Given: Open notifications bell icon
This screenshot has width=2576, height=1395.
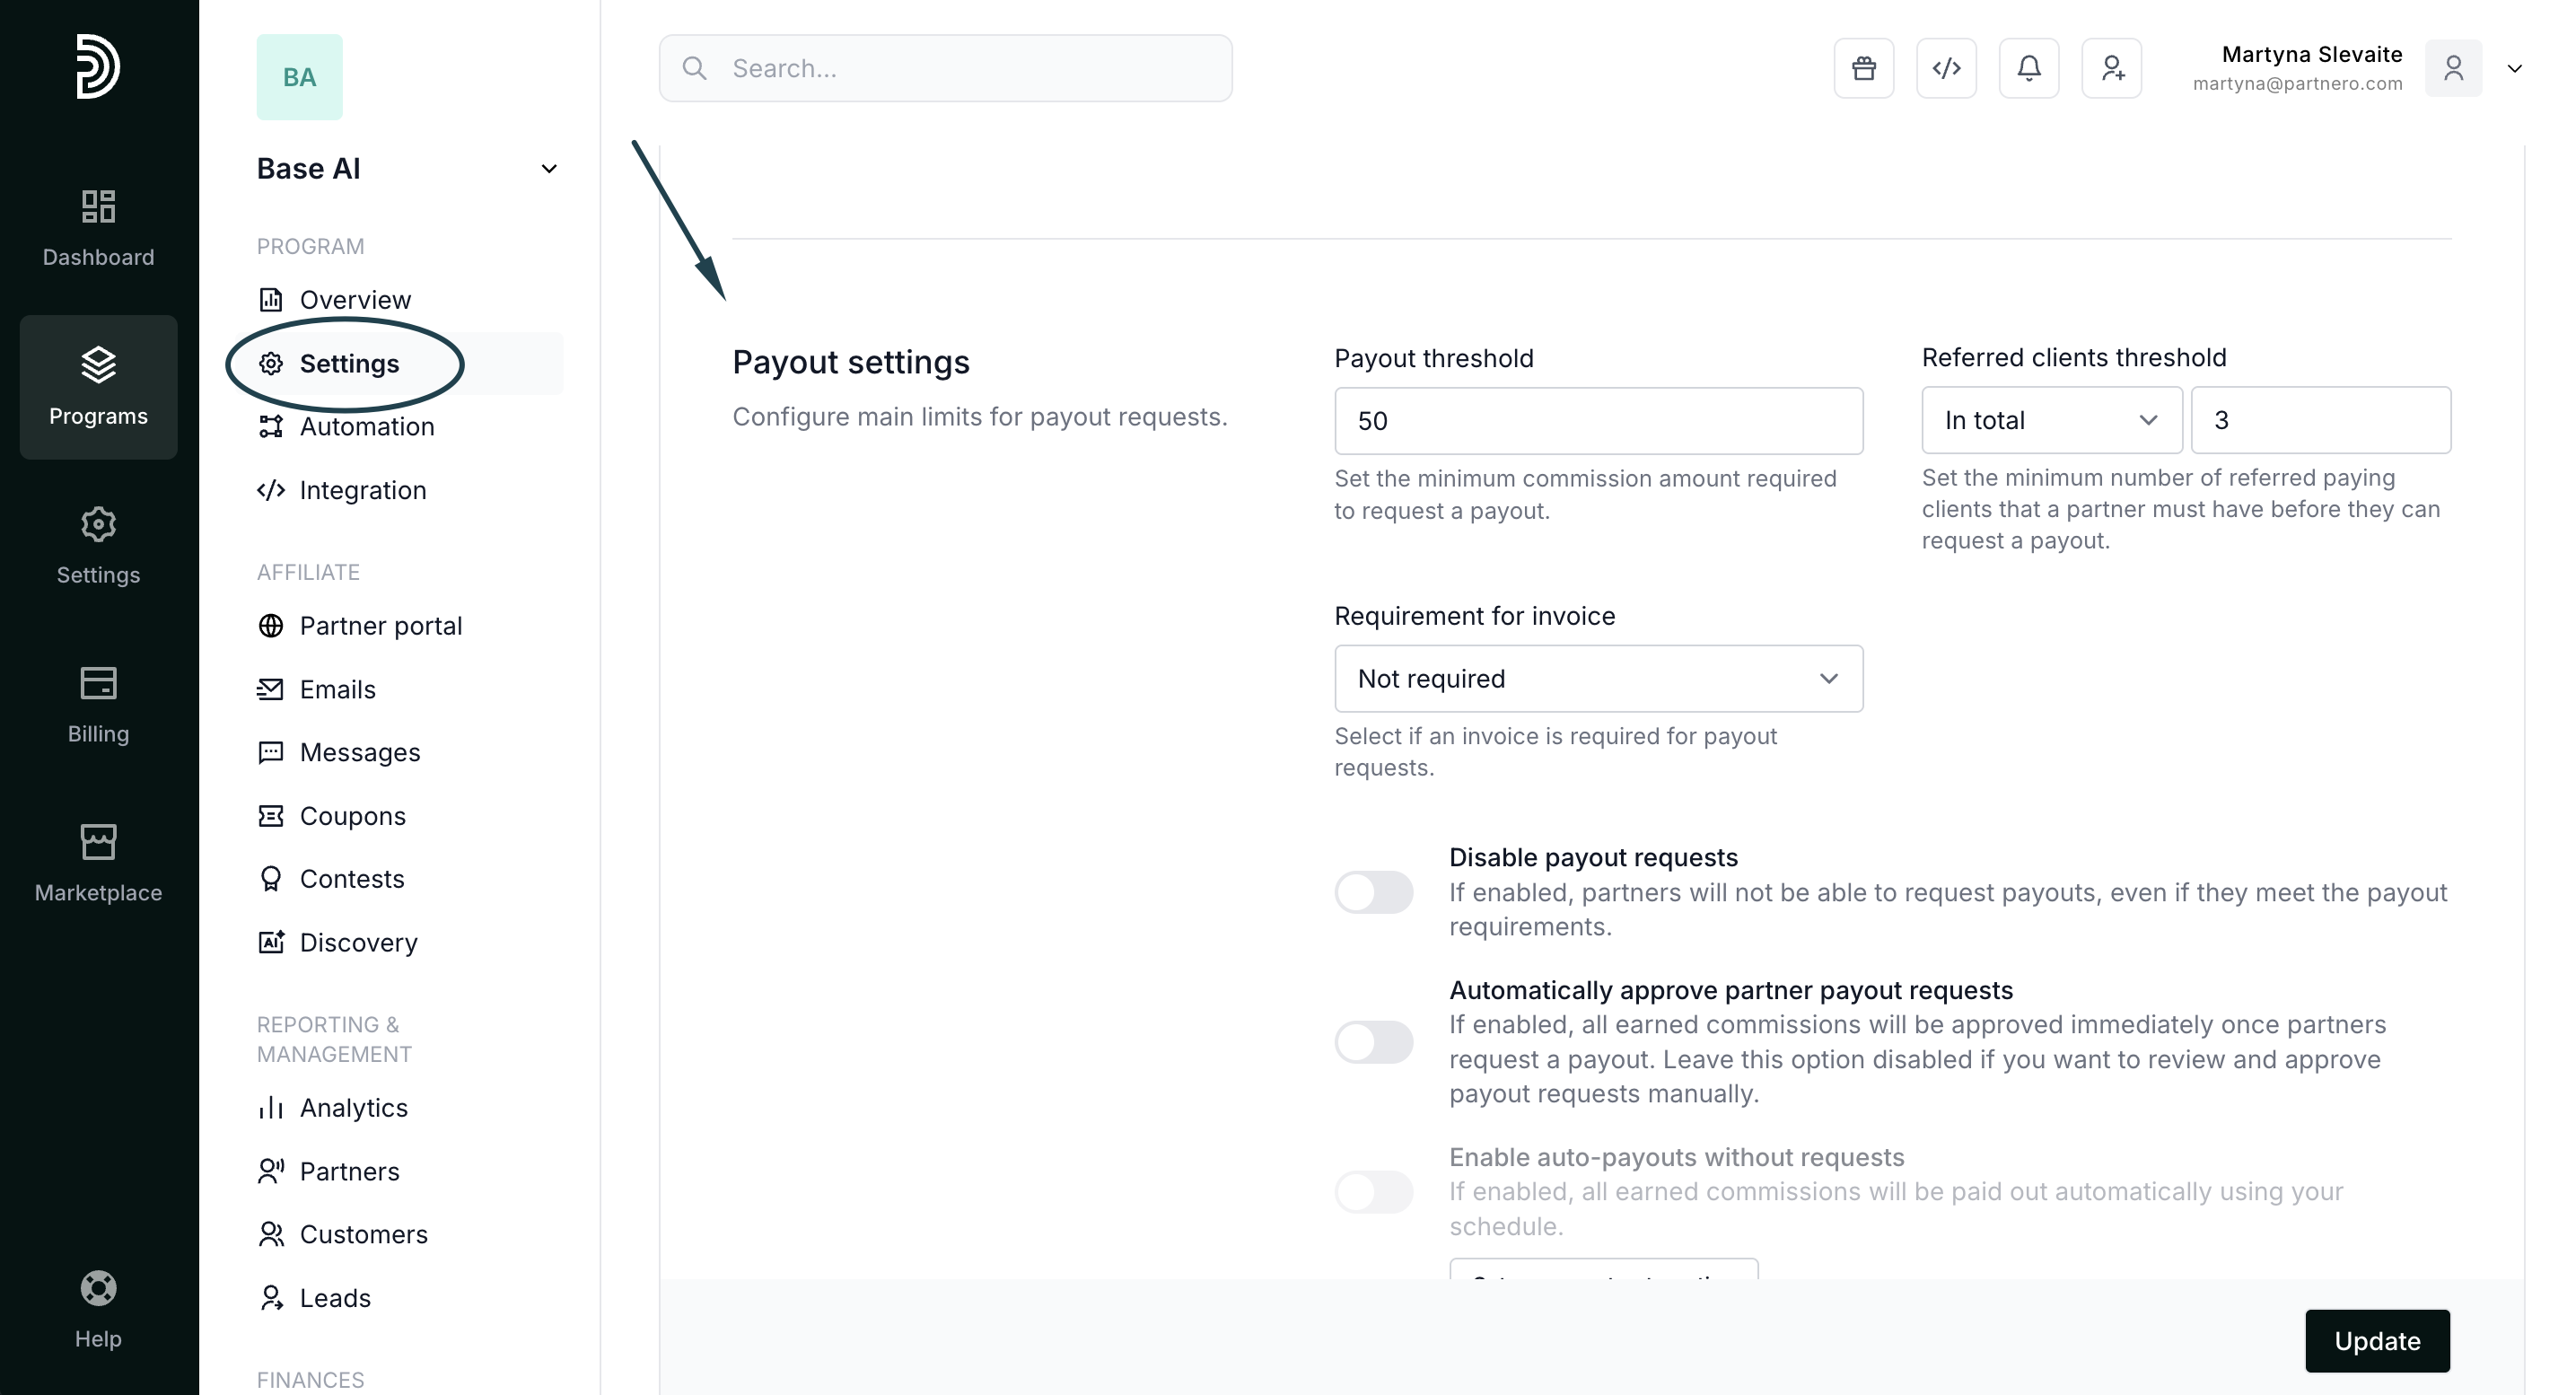Looking at the screenshot, I should pyautogui.click(x=2028, y=68).
